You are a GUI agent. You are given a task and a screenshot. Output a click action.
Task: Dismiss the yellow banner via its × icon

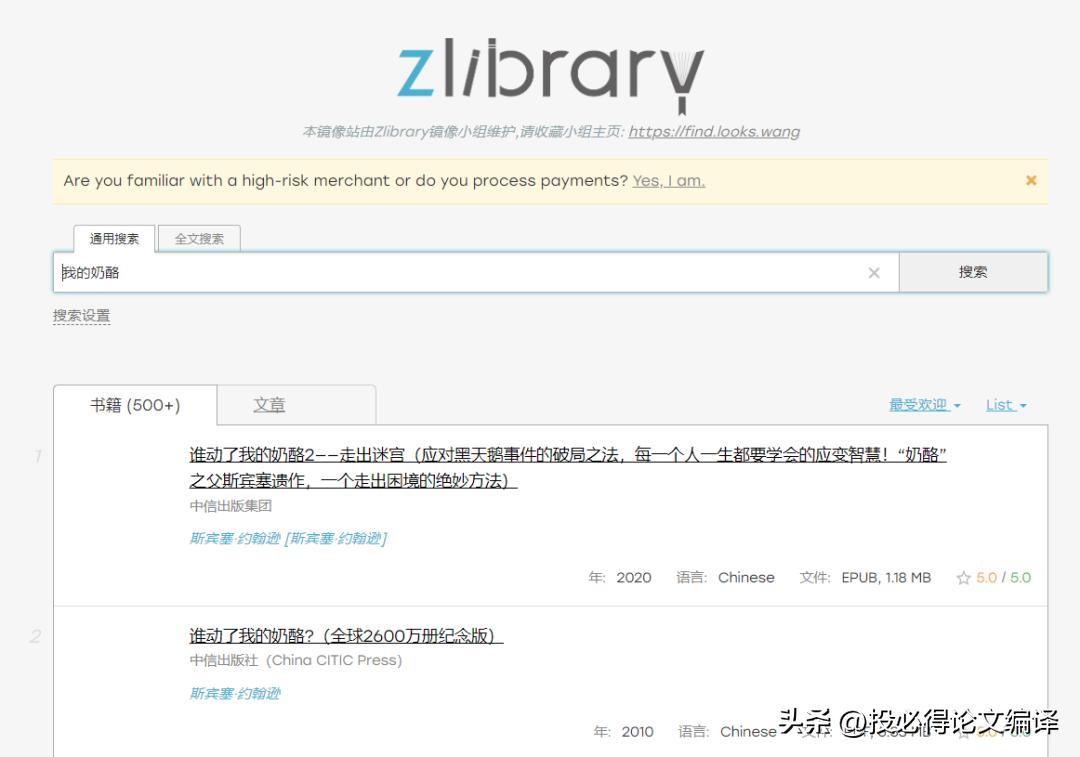click(x=1031, y=181)
